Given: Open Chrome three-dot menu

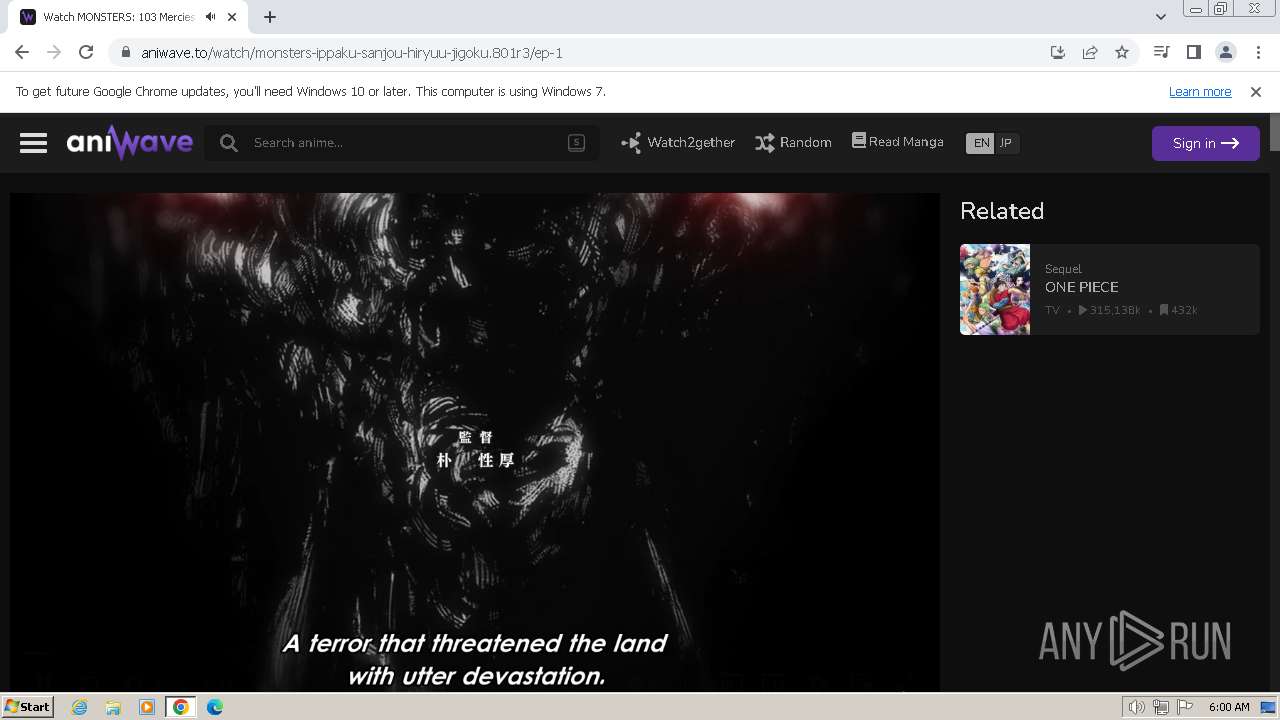Looking at the screenshot, I should click(x=1258, y=52).
